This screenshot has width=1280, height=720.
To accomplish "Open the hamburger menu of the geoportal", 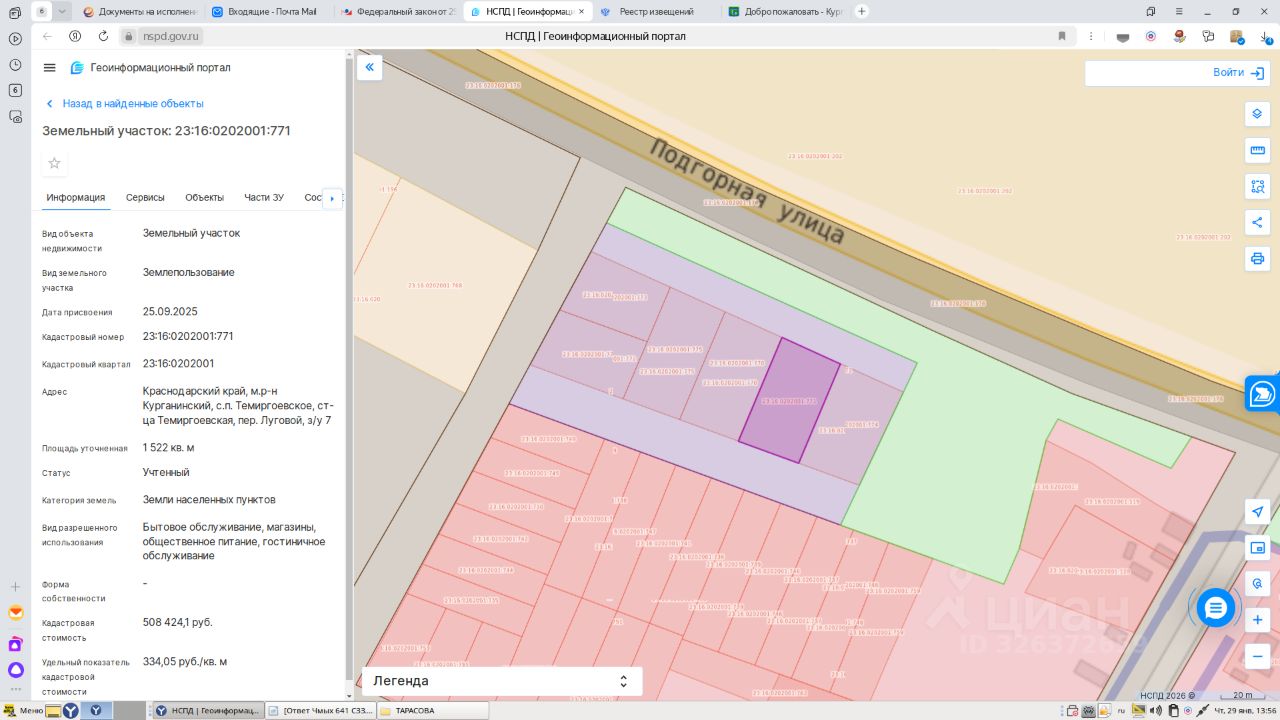I will 50,67.
